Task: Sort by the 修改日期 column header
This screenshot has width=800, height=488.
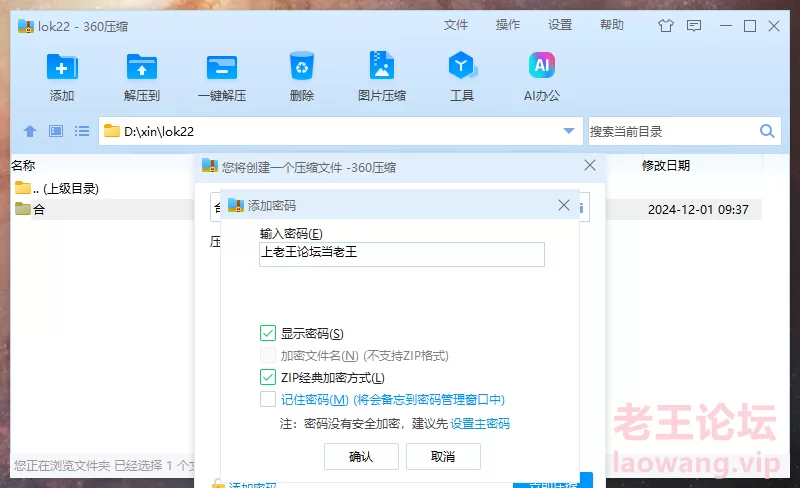Action: point(666,165)
